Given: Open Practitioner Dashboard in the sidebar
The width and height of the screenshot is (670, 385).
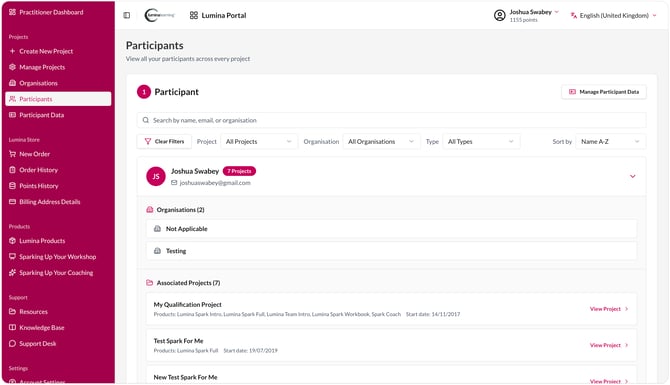Looking at the screenshot, I should [51, 12].
